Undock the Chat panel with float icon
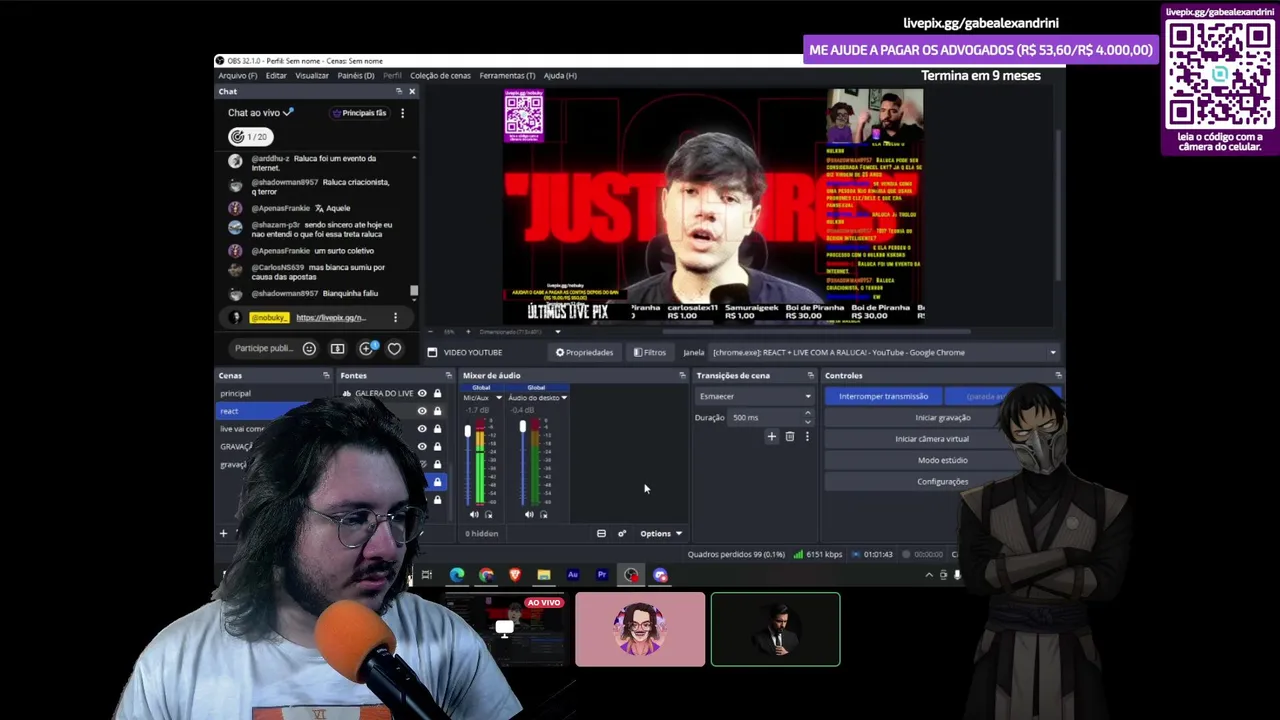1280x720 pixels. click(x=398, y=91)
